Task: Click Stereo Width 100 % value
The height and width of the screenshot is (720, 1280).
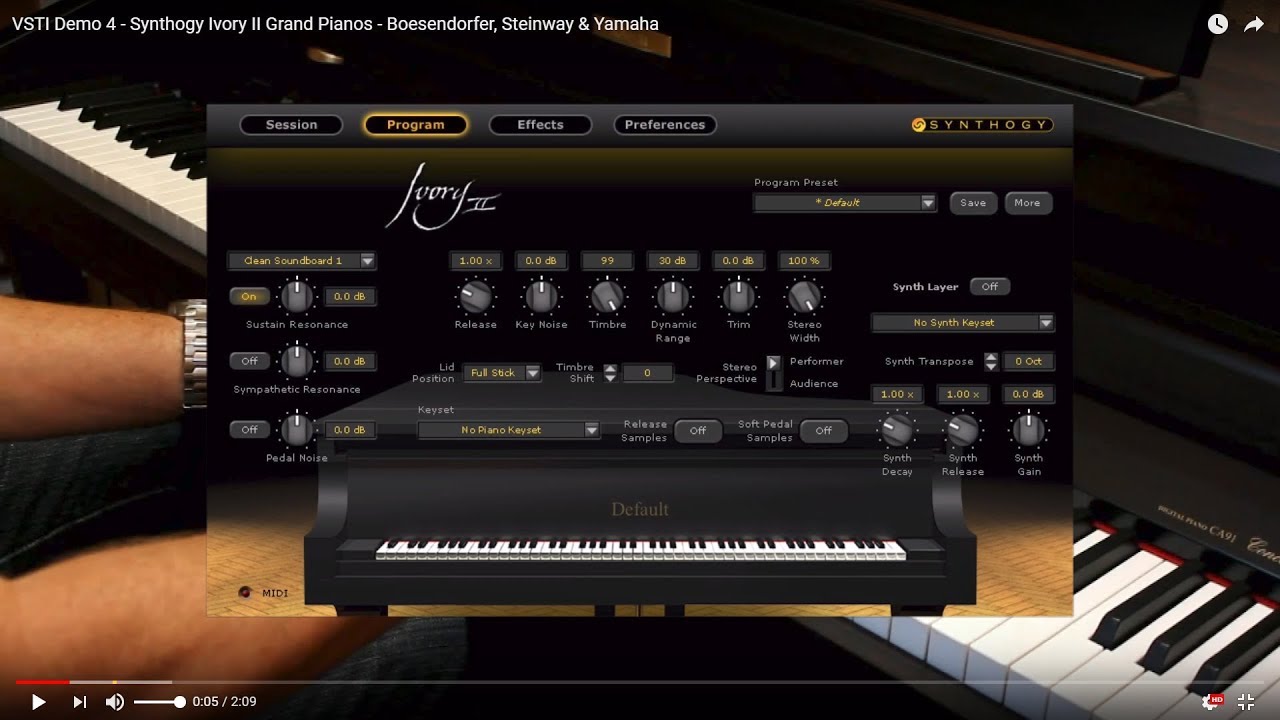Action: click(x=804, y=261)
